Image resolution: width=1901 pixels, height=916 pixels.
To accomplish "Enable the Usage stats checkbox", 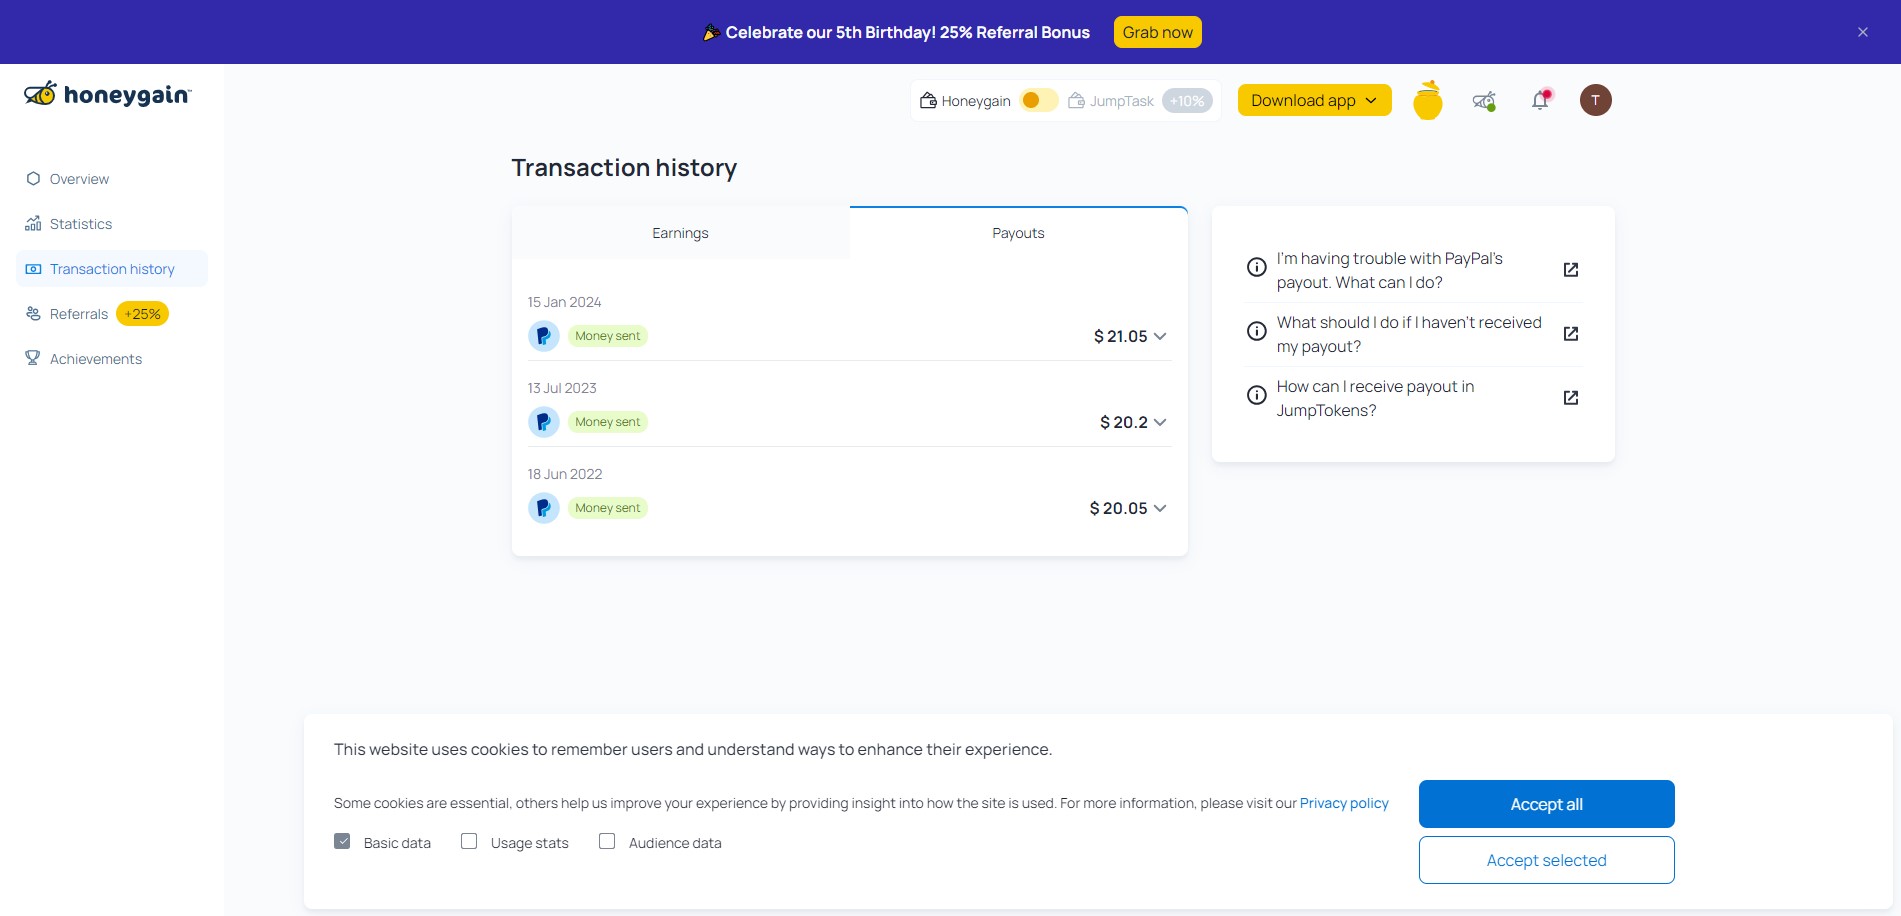I will point(468,841).
